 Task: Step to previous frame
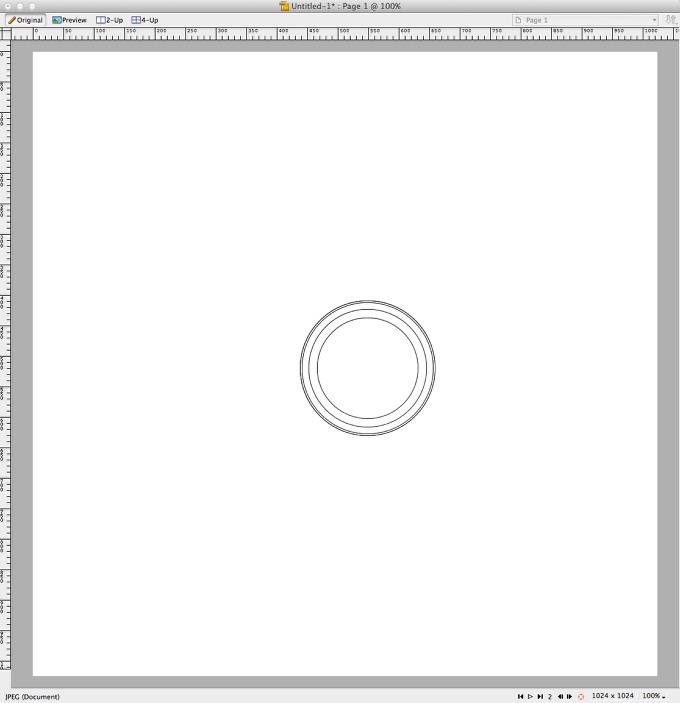560,696
